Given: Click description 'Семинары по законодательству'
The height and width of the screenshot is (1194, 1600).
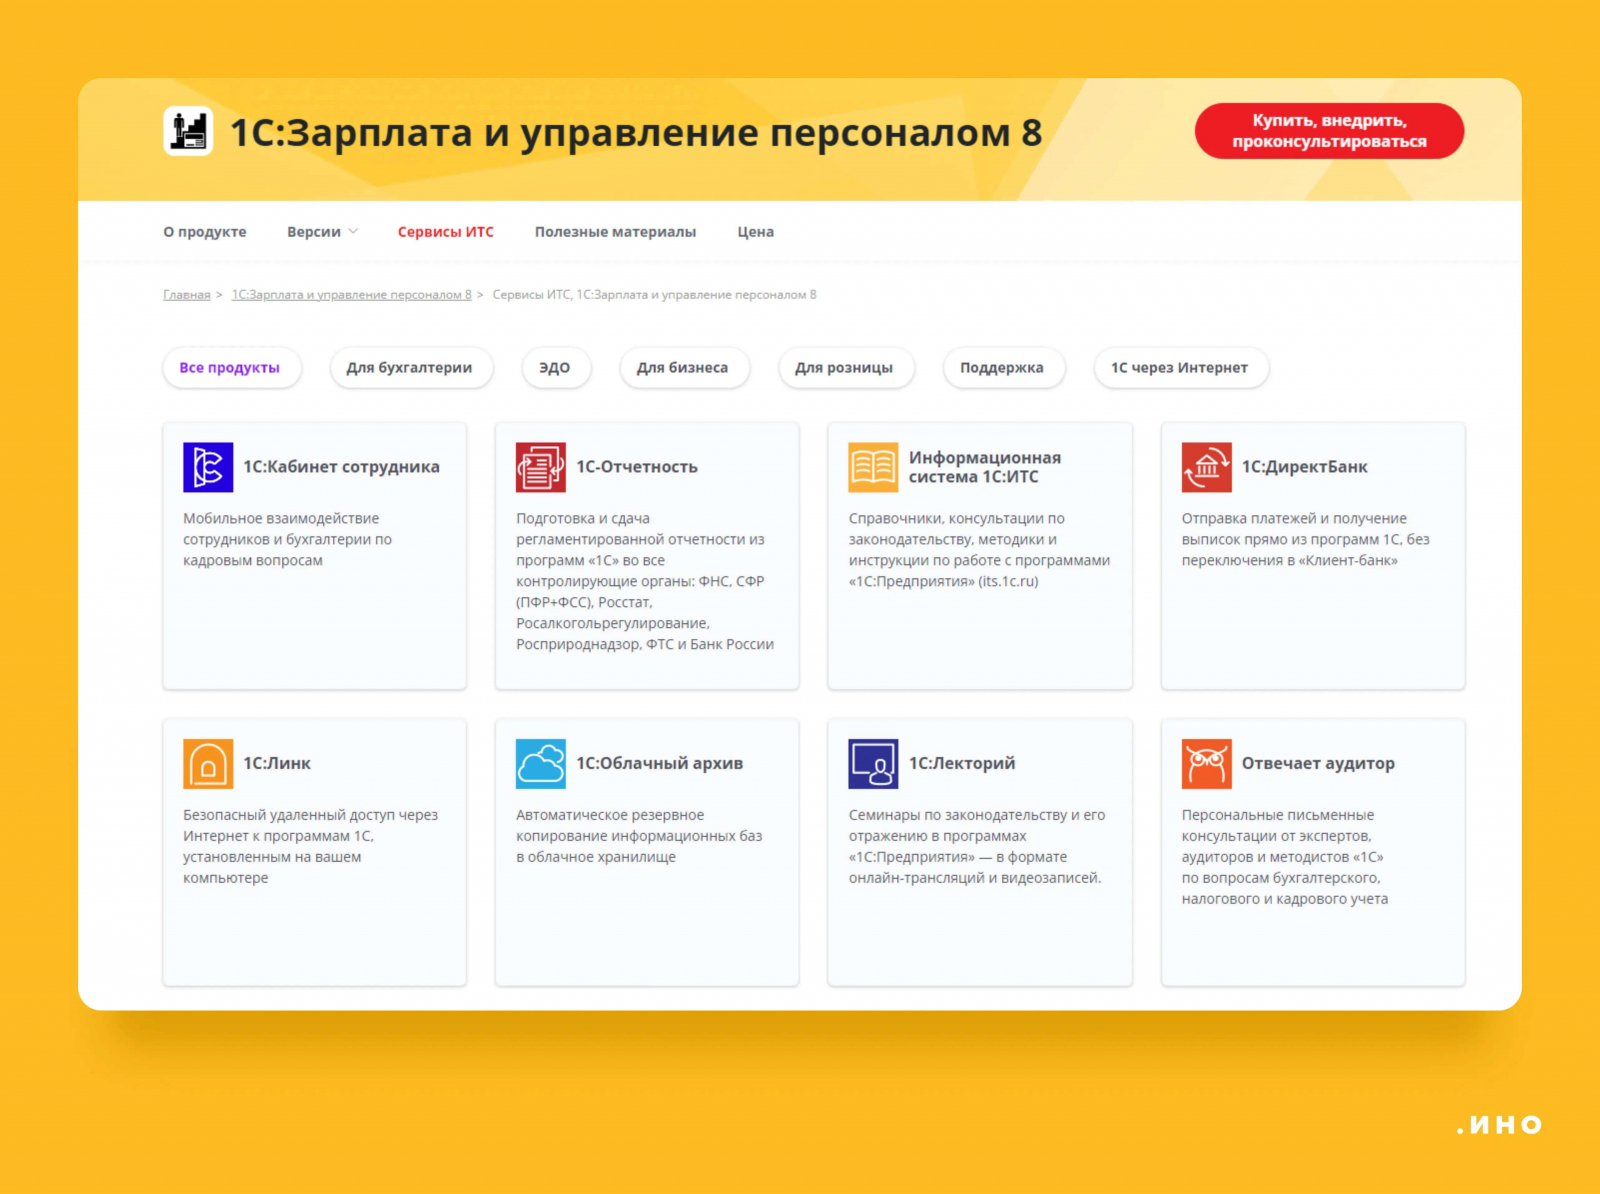Looking at the screenshot, I should 977,847.
